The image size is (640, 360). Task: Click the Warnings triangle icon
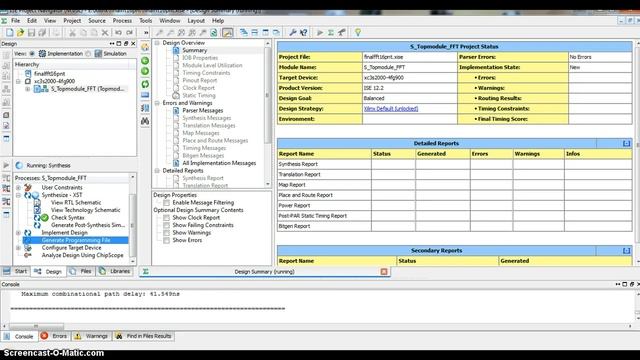[x=78, y=336]
